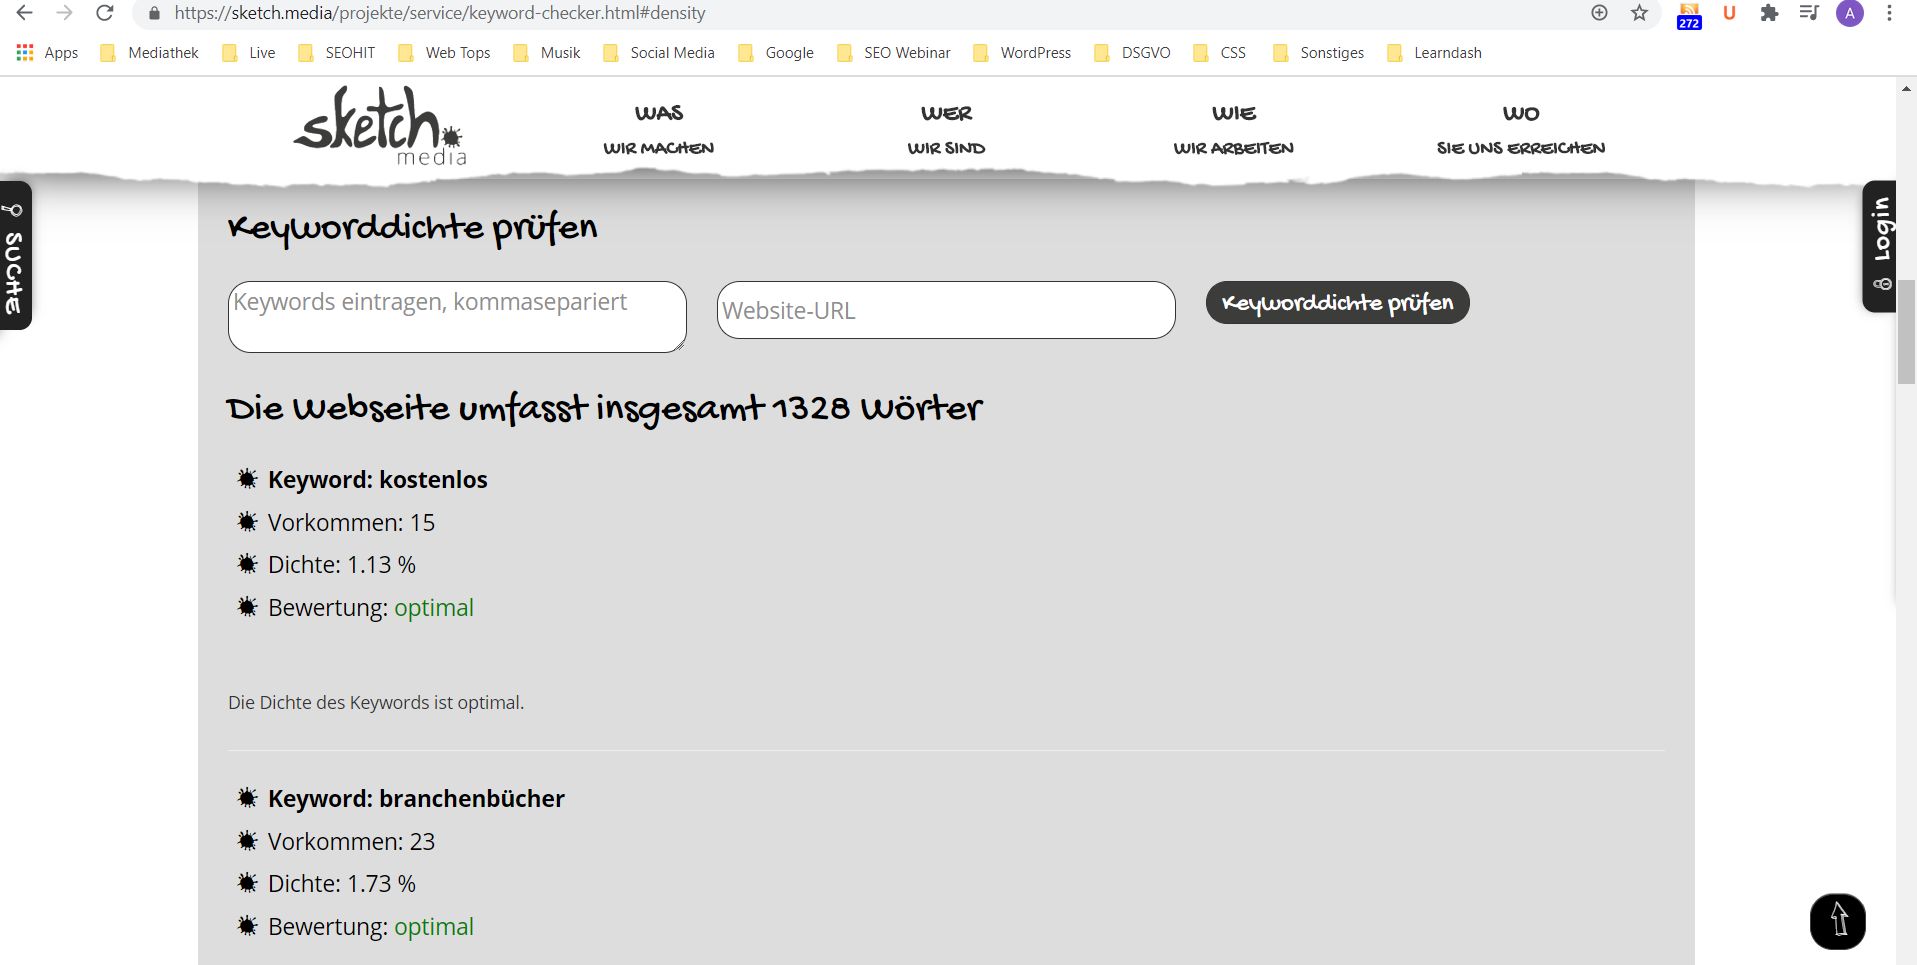Viewport: 1917px width, 965px height.
Task: Select the WIE wir arbeiten menu item
Action: click(1233, 130)
